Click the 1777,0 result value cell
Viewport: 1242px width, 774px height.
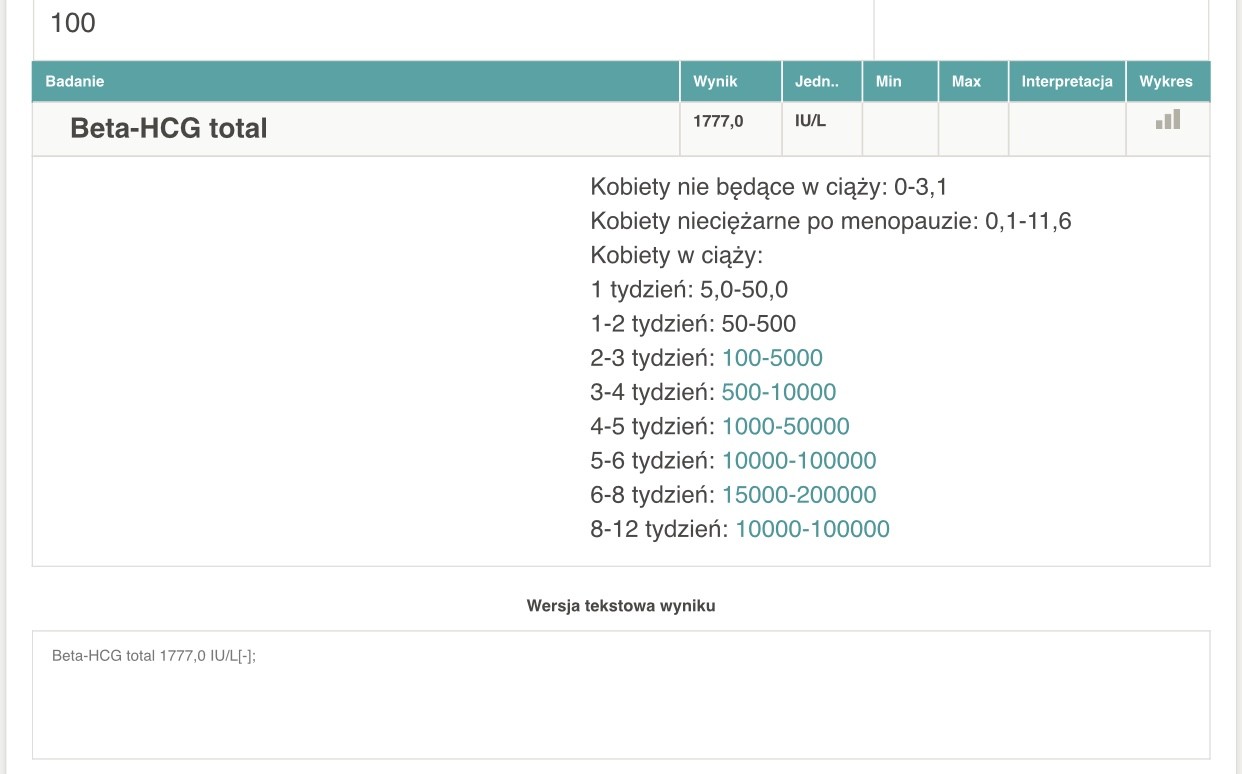(718, 121)
